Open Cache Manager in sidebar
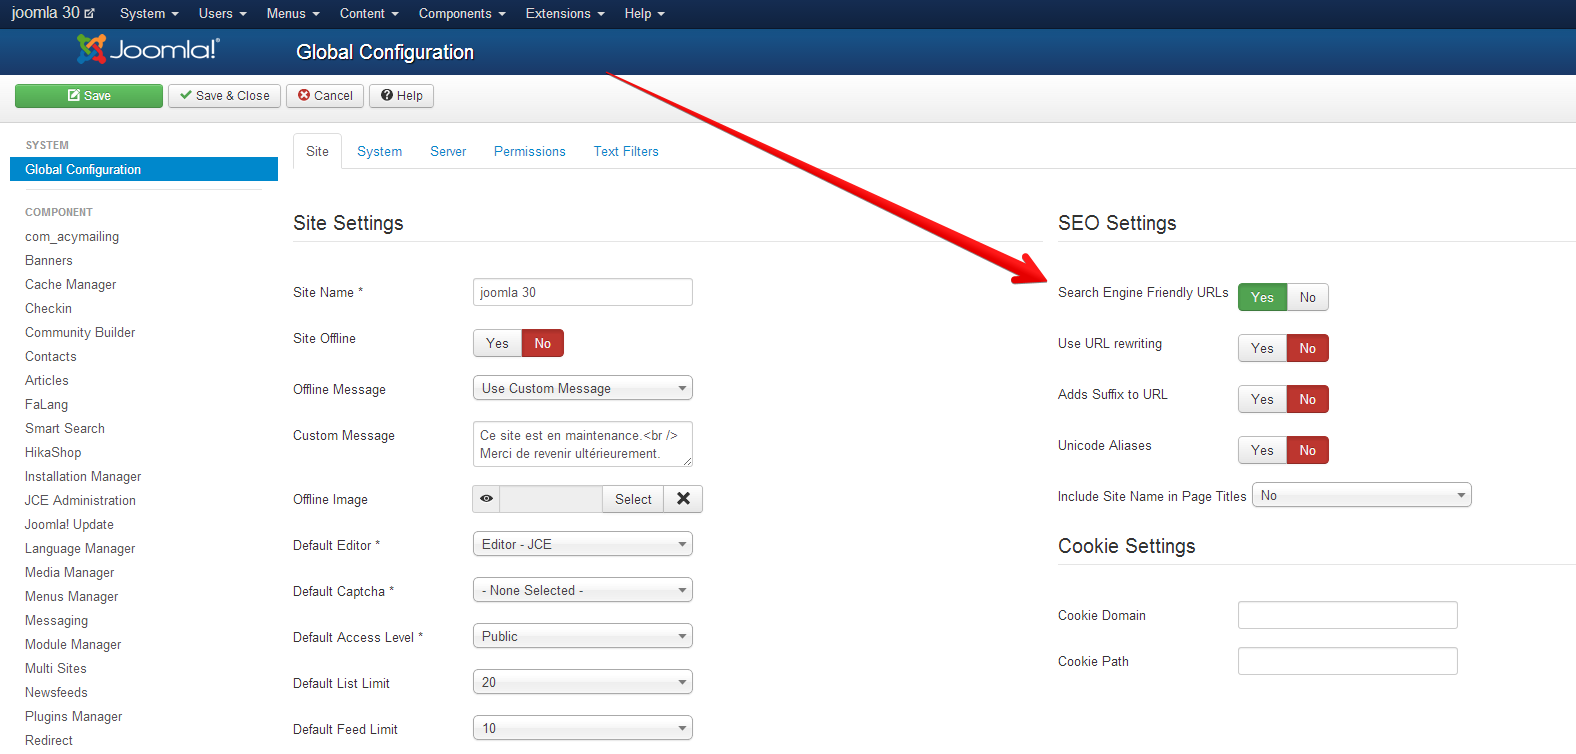The height and width of the screenshot is (754, 1576). (x=71, y=284)
